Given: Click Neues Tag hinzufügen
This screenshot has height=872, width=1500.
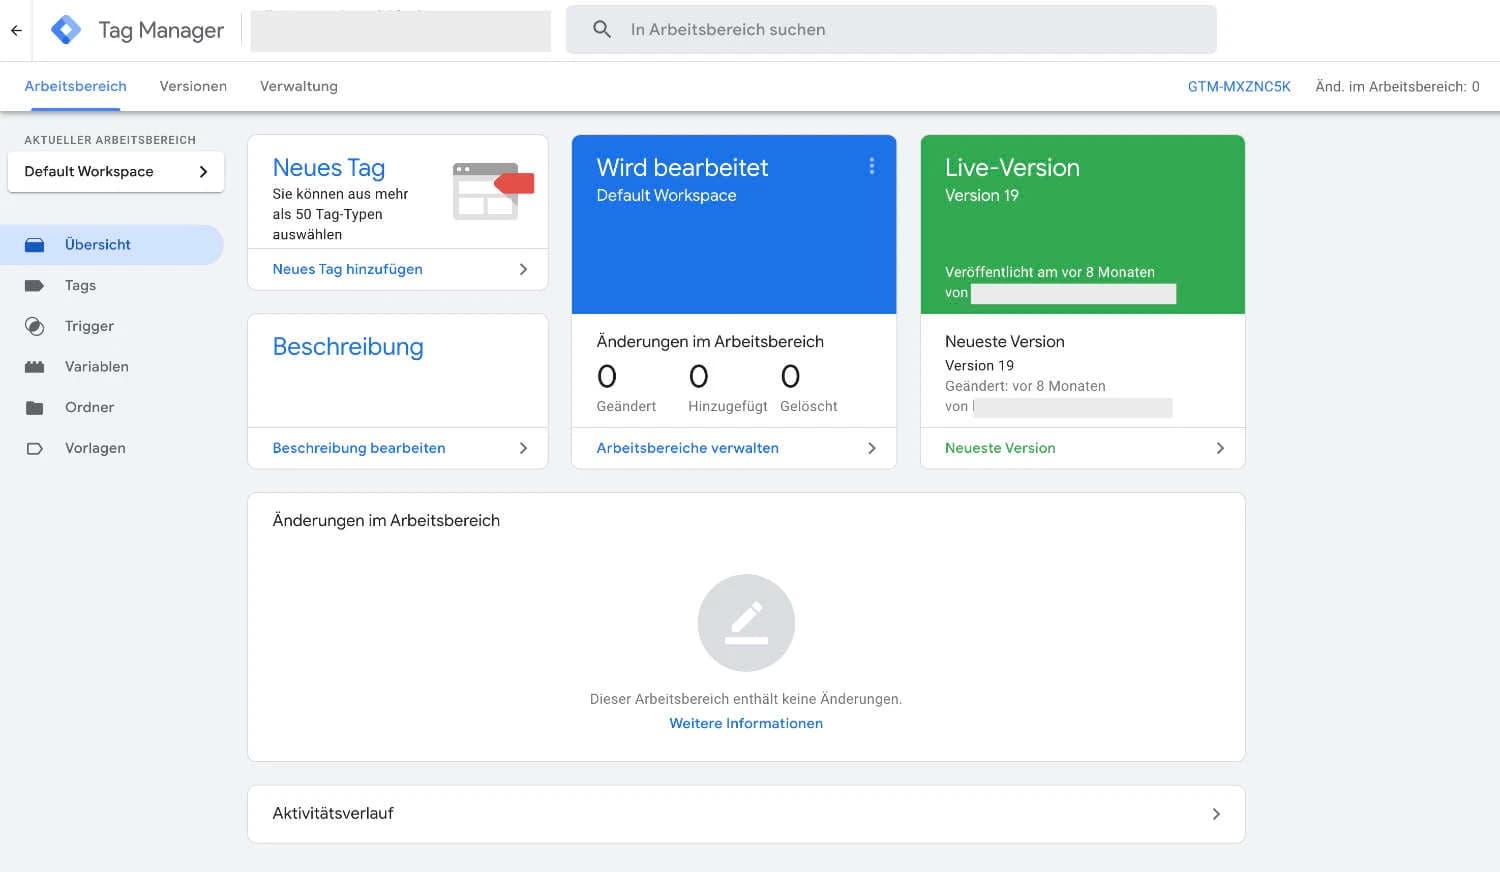Looking at the screenshot, I should 347,269.
